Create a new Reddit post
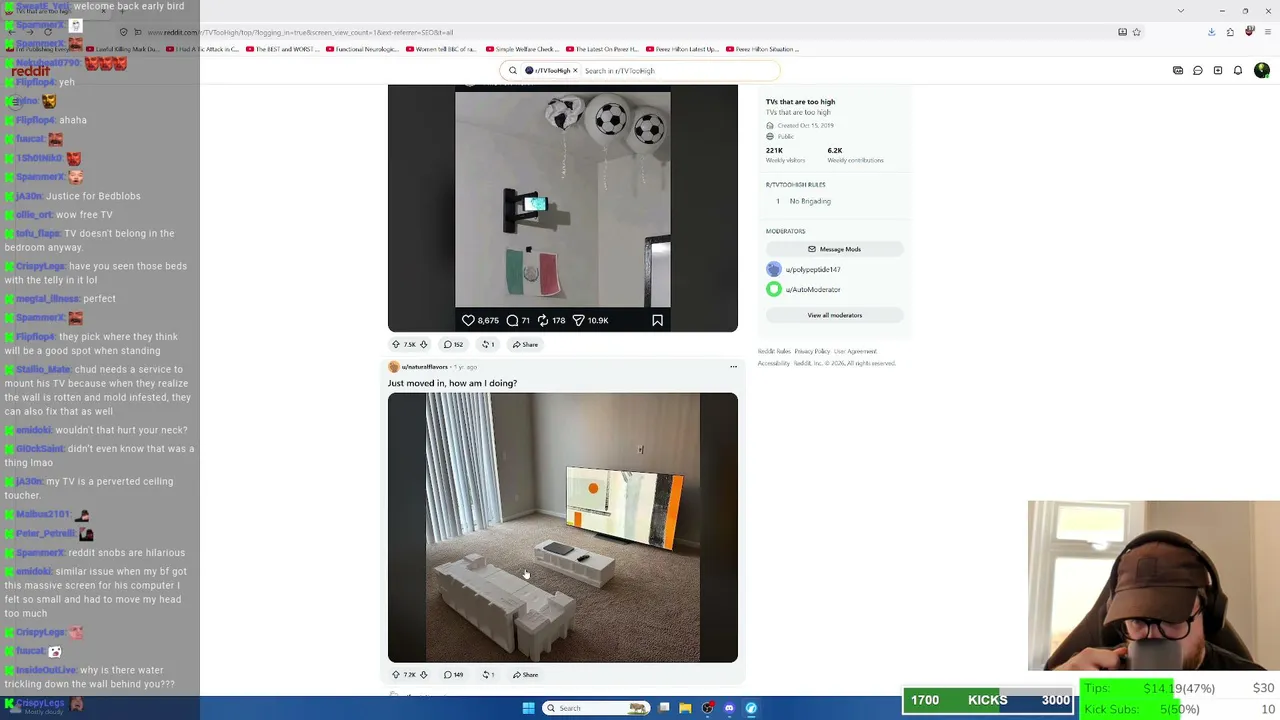Screen dimensions: 1280x720 tap(1218, 71)
